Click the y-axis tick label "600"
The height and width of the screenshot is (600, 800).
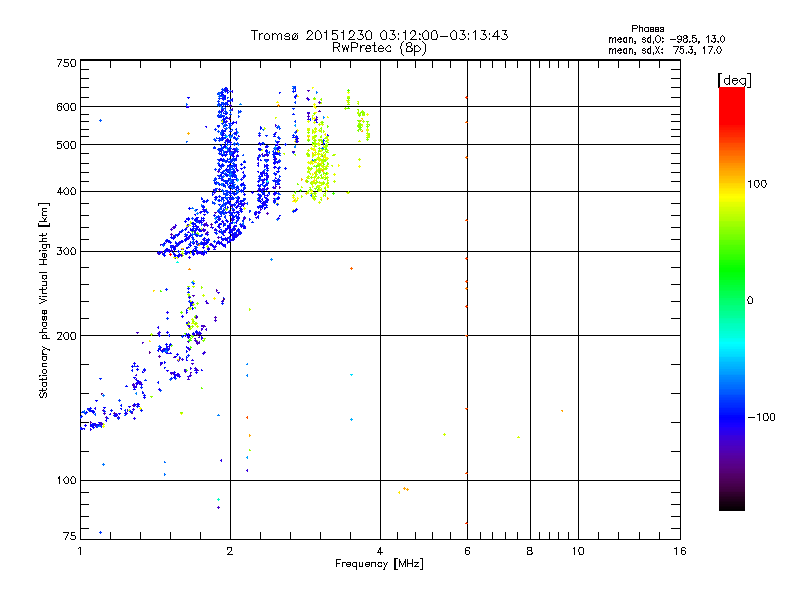point(66,107)
